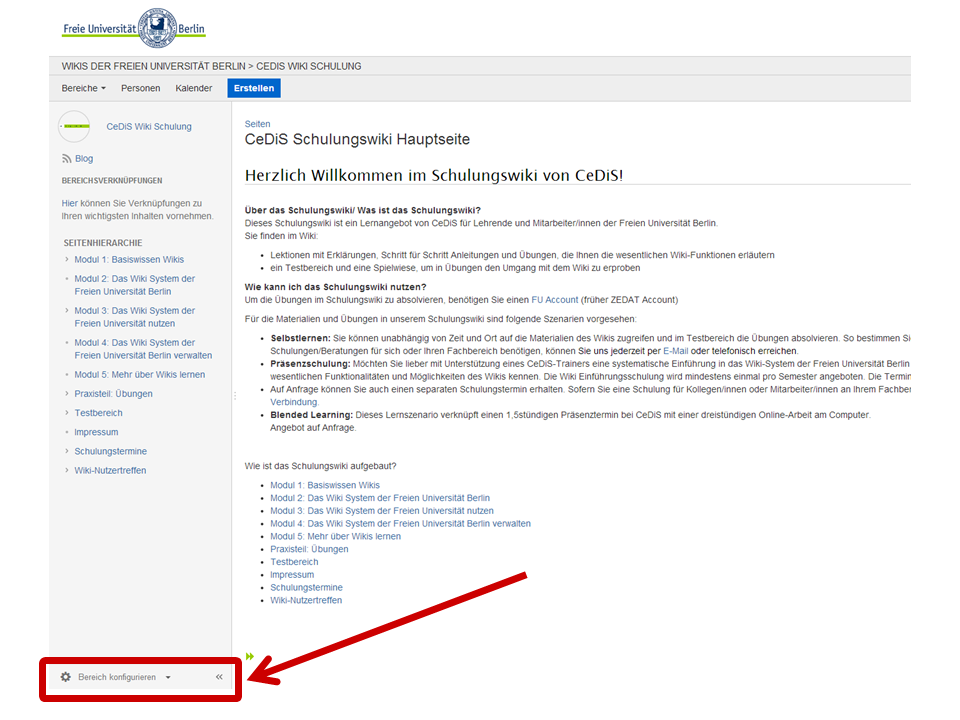960x720 pixels.
Task: Click the page title CeDiS Schulungswiki Hauptseite
Action: pyautogui.click(x=357, y=140)
